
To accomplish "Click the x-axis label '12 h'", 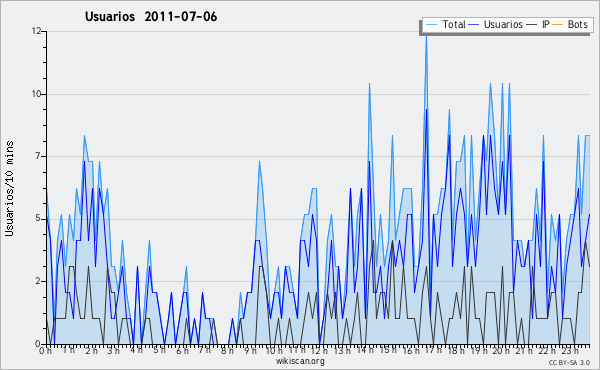I will click(x=320, y=350).
